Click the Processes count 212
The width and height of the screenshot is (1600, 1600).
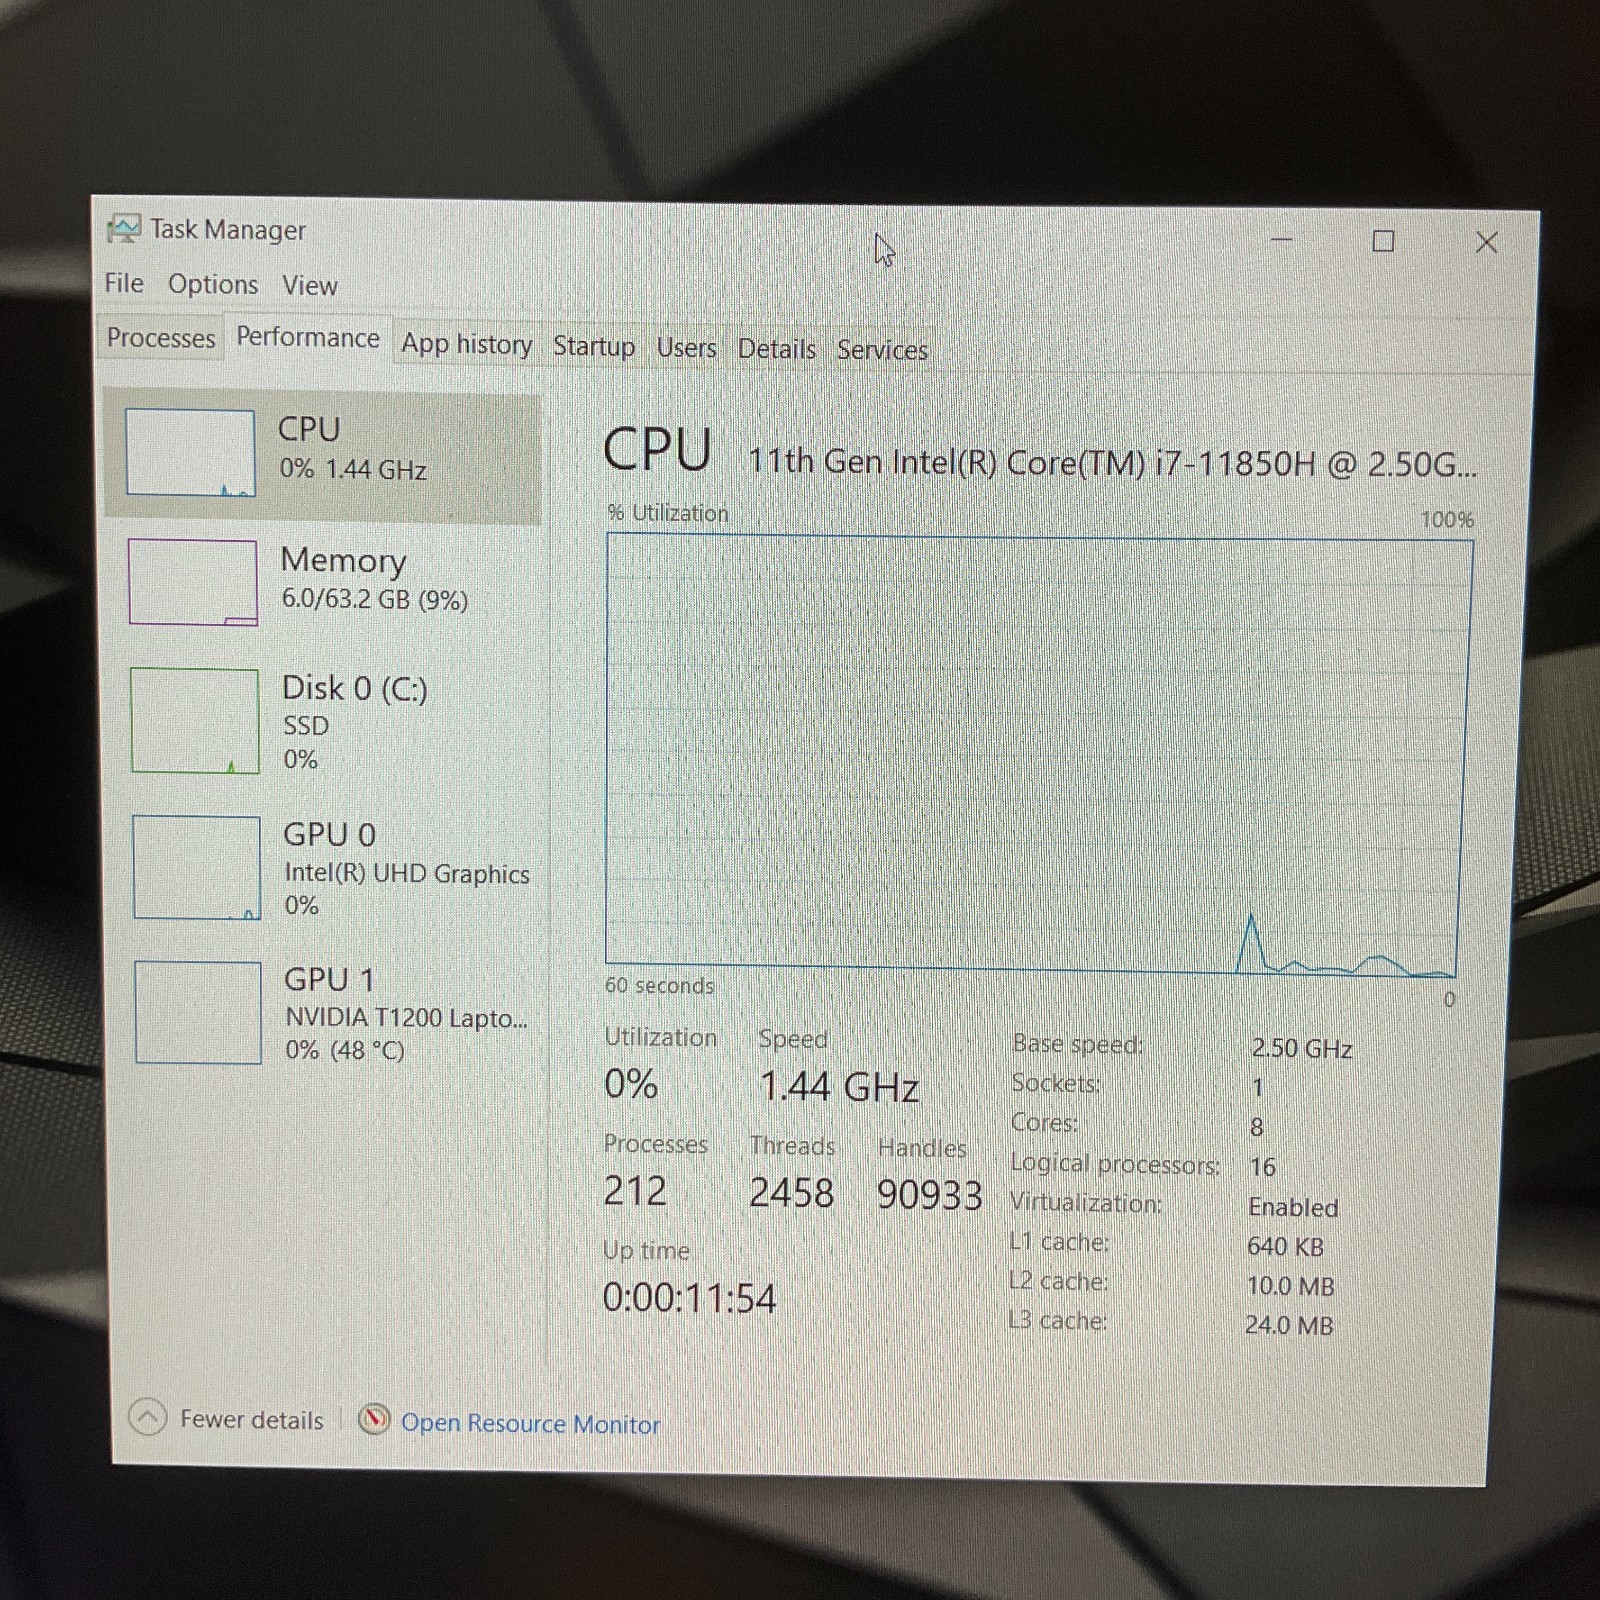coord(635,1191)
